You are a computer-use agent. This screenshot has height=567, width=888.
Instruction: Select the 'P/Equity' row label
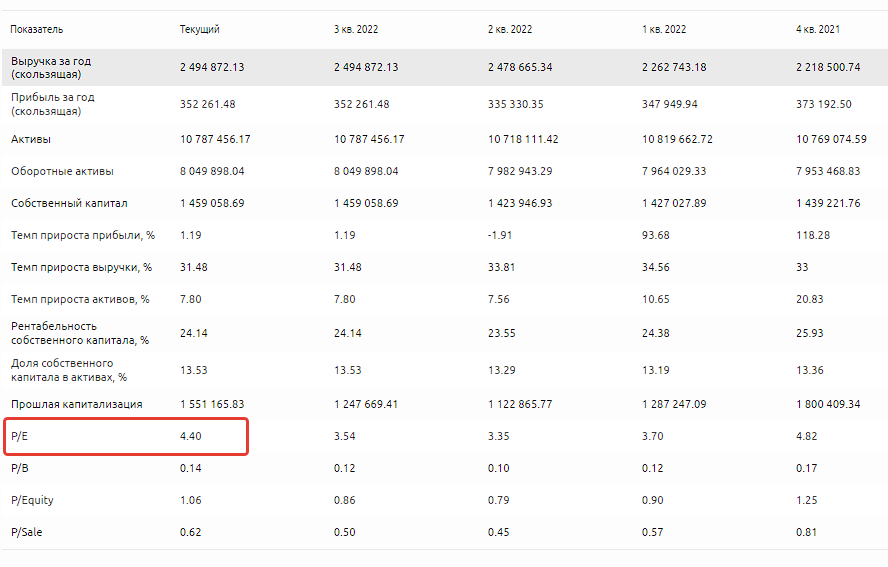[x=32, y=500]
